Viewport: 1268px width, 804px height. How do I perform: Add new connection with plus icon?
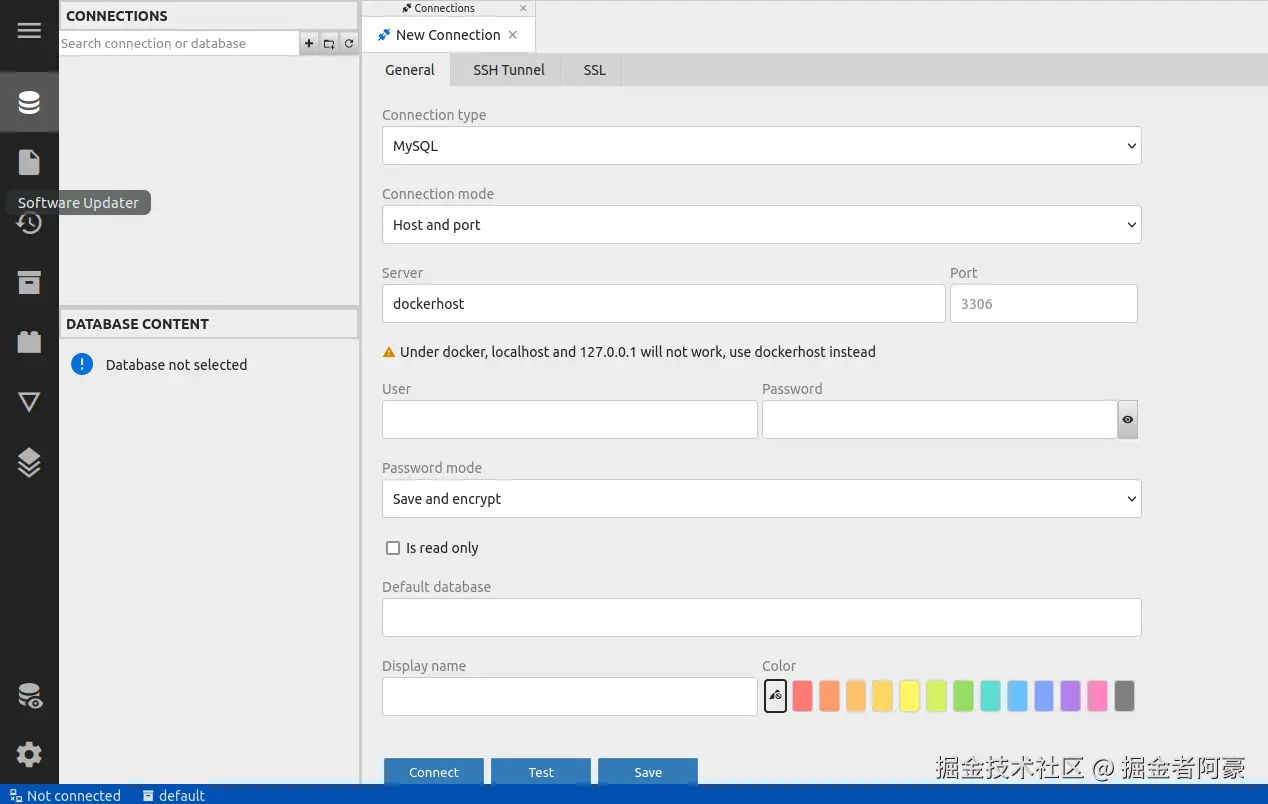(309, 43)
